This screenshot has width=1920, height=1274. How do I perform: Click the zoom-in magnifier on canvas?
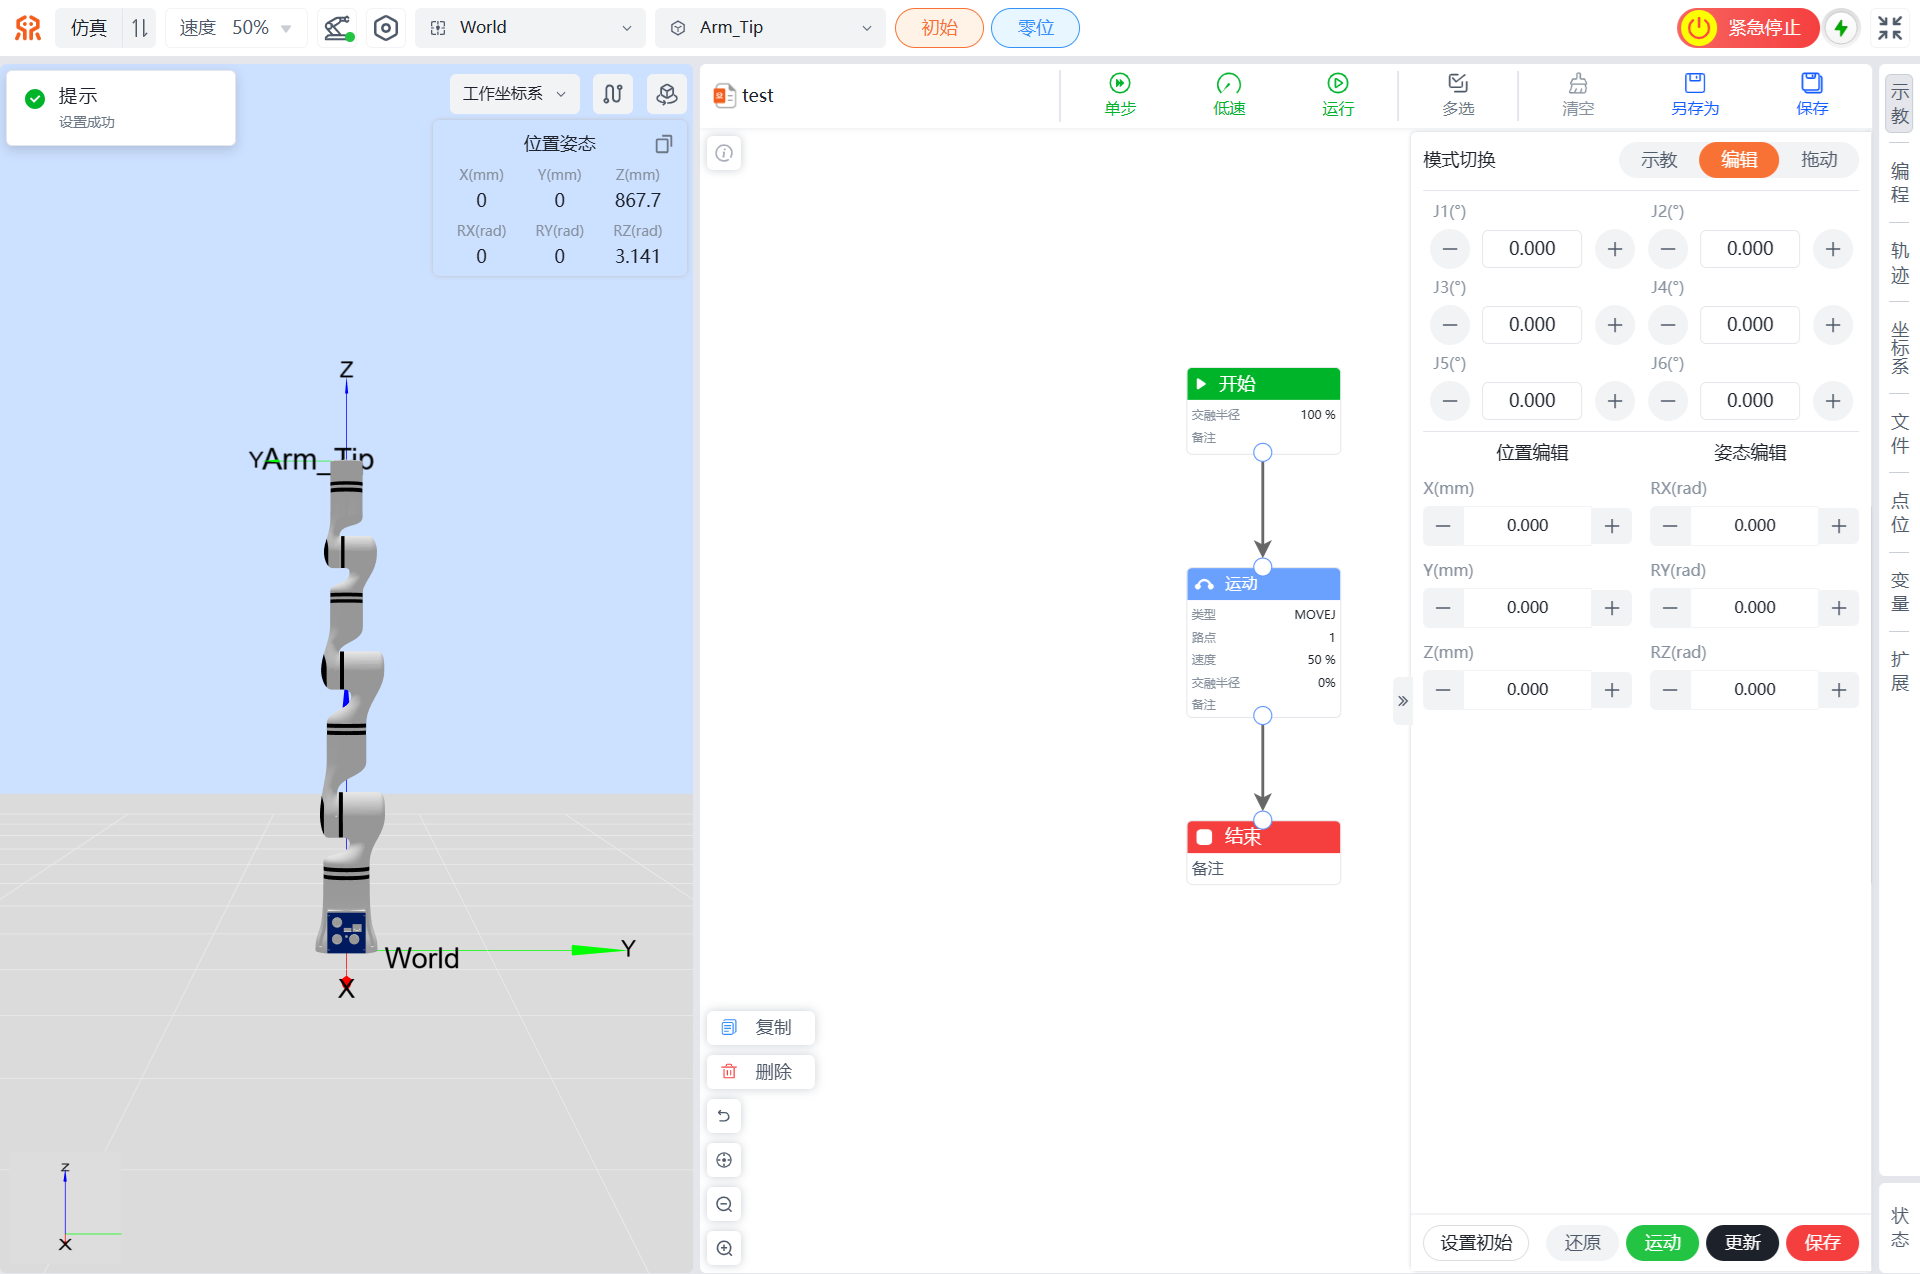coord(724,1248)
